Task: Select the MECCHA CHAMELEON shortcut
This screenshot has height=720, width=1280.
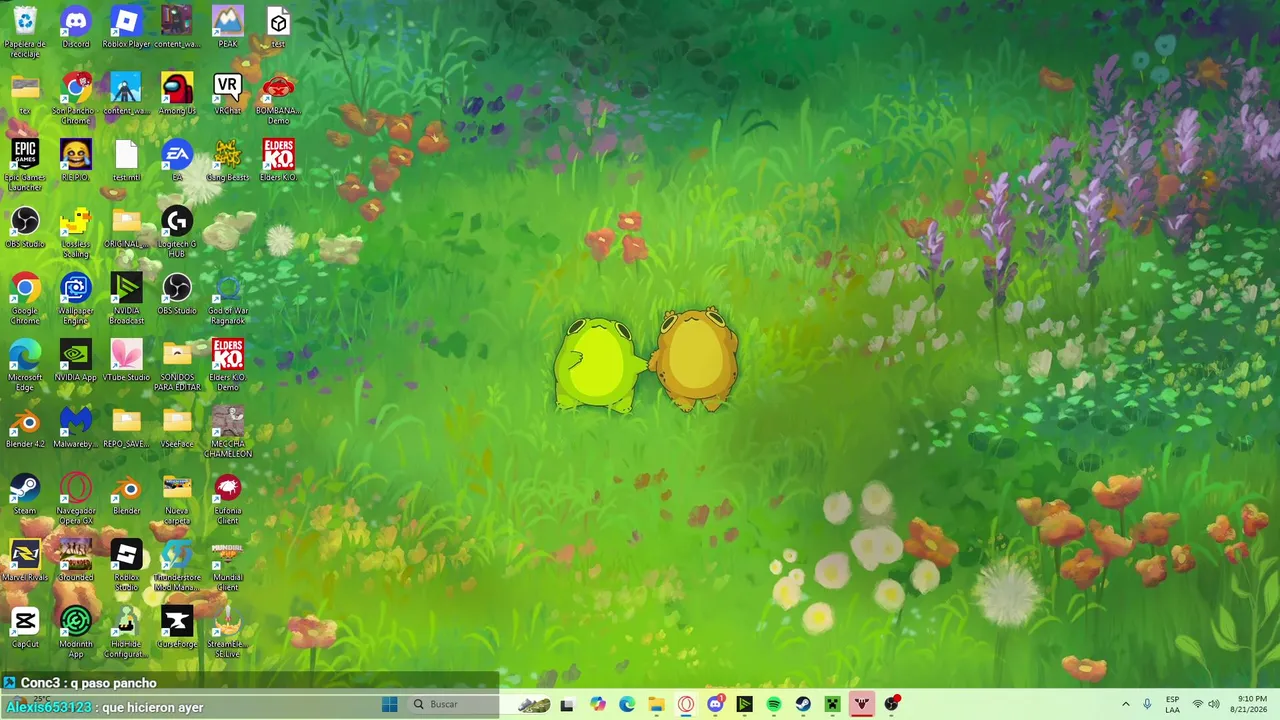Action: tap(228, 433)
